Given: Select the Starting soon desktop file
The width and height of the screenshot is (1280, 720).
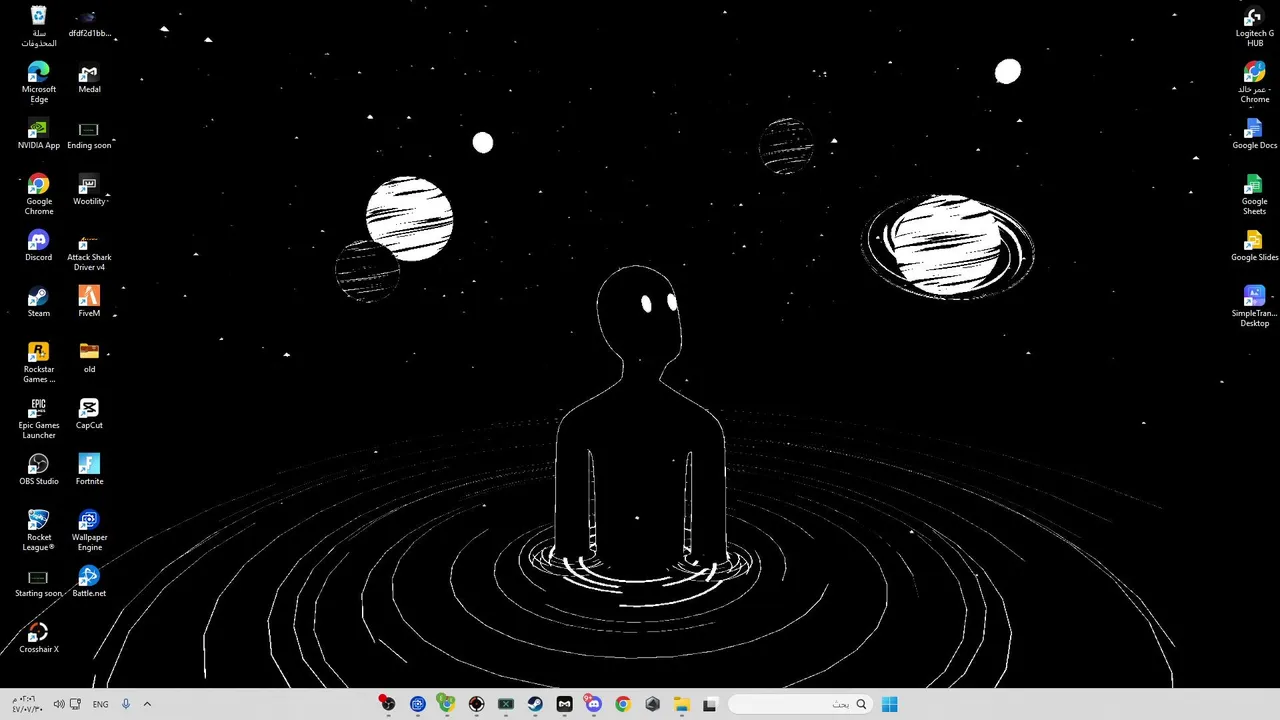Looking at the screenshot, I should (x=38, y=583).
